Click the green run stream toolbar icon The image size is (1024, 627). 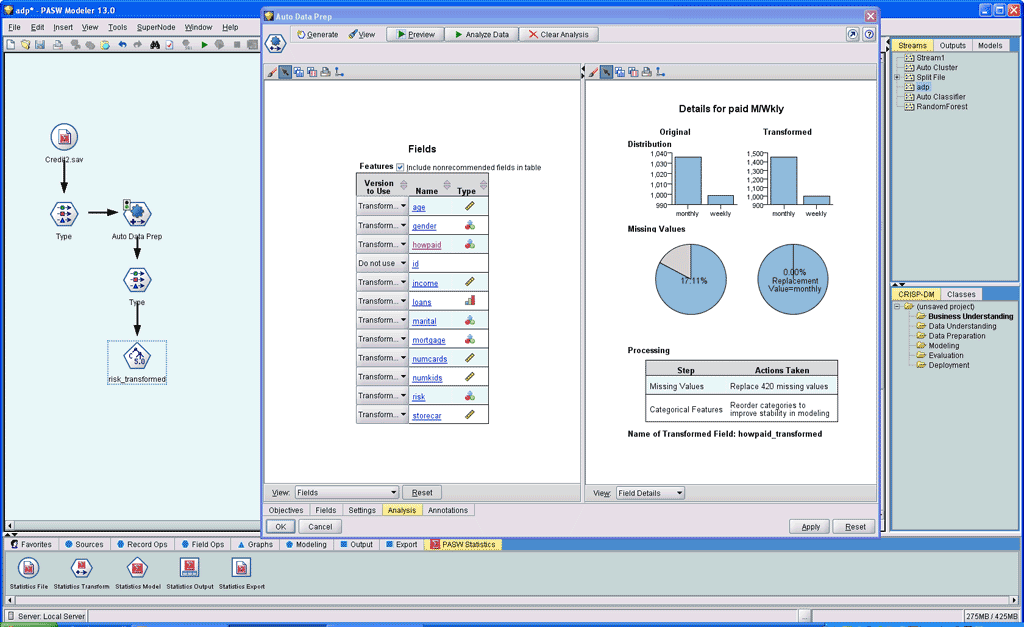pos(204,44)
